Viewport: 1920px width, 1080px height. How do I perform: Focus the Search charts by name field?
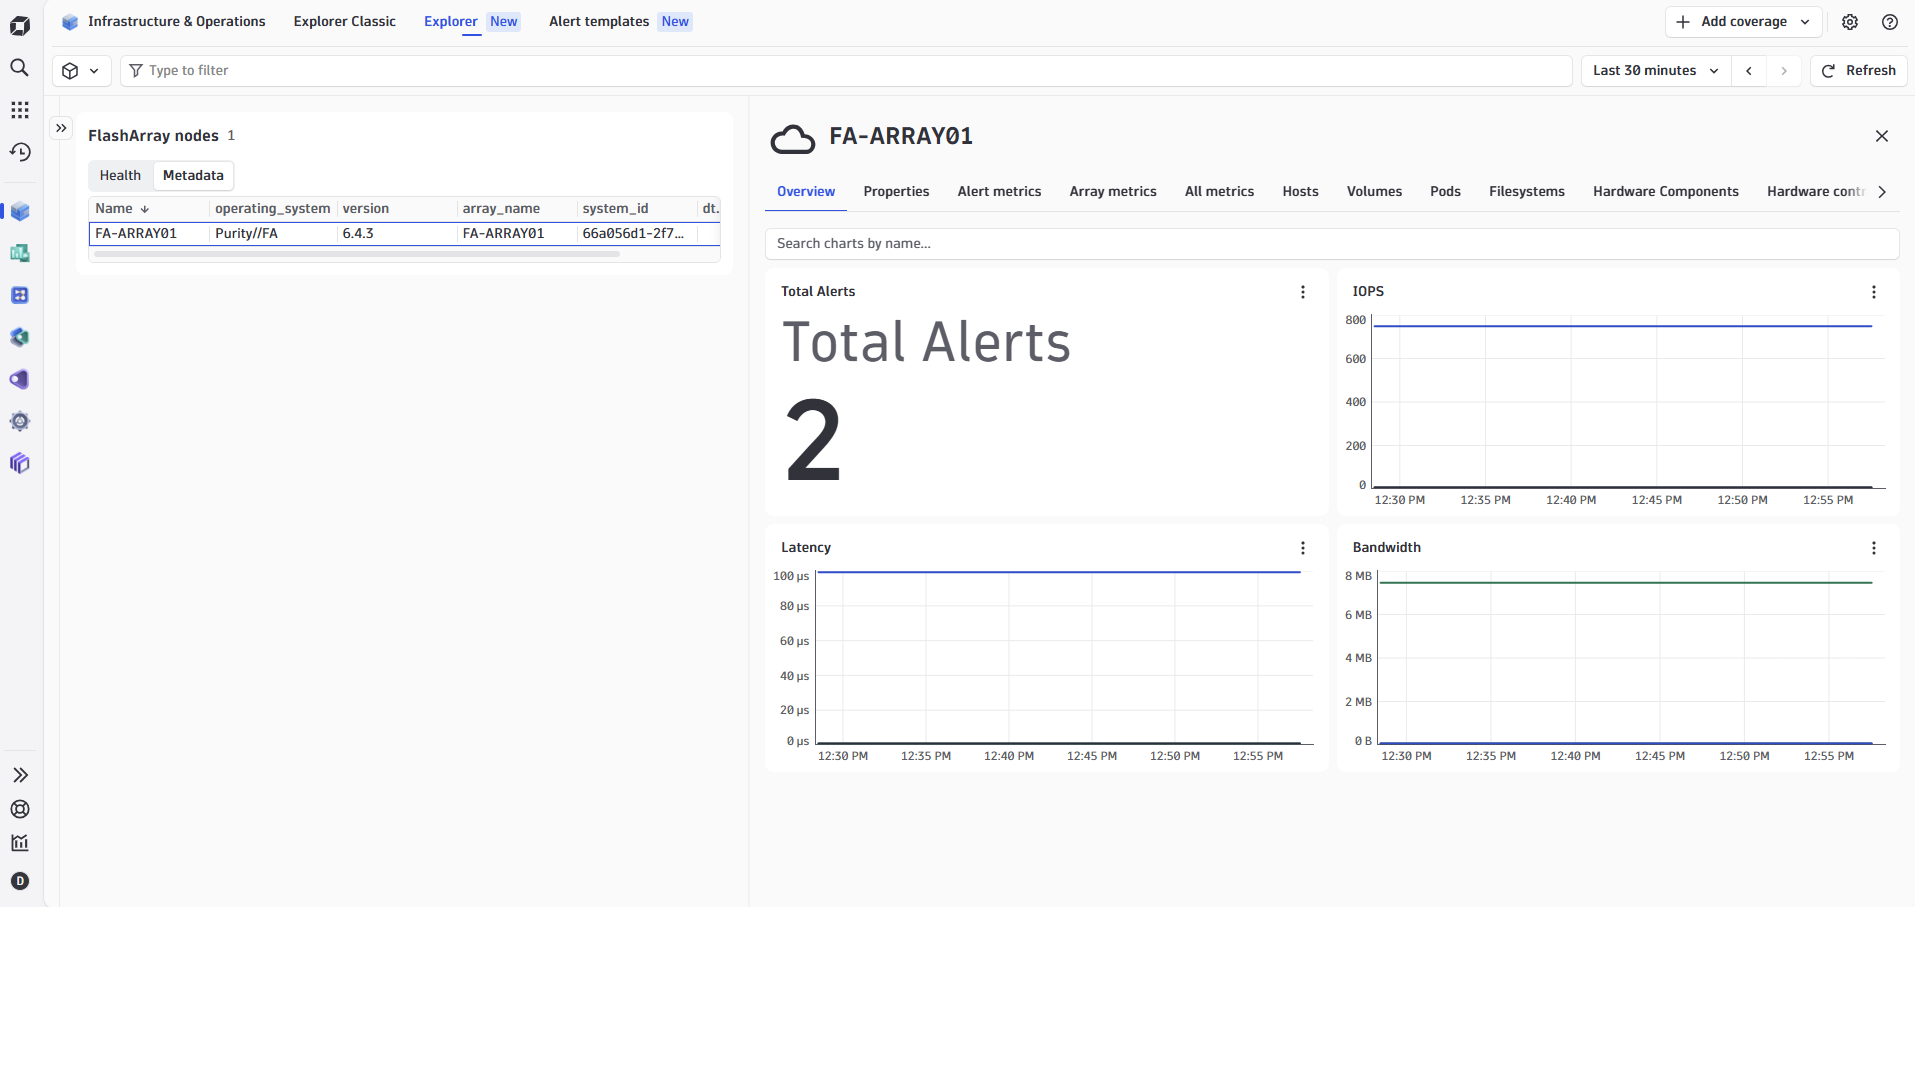(1331, 244)
